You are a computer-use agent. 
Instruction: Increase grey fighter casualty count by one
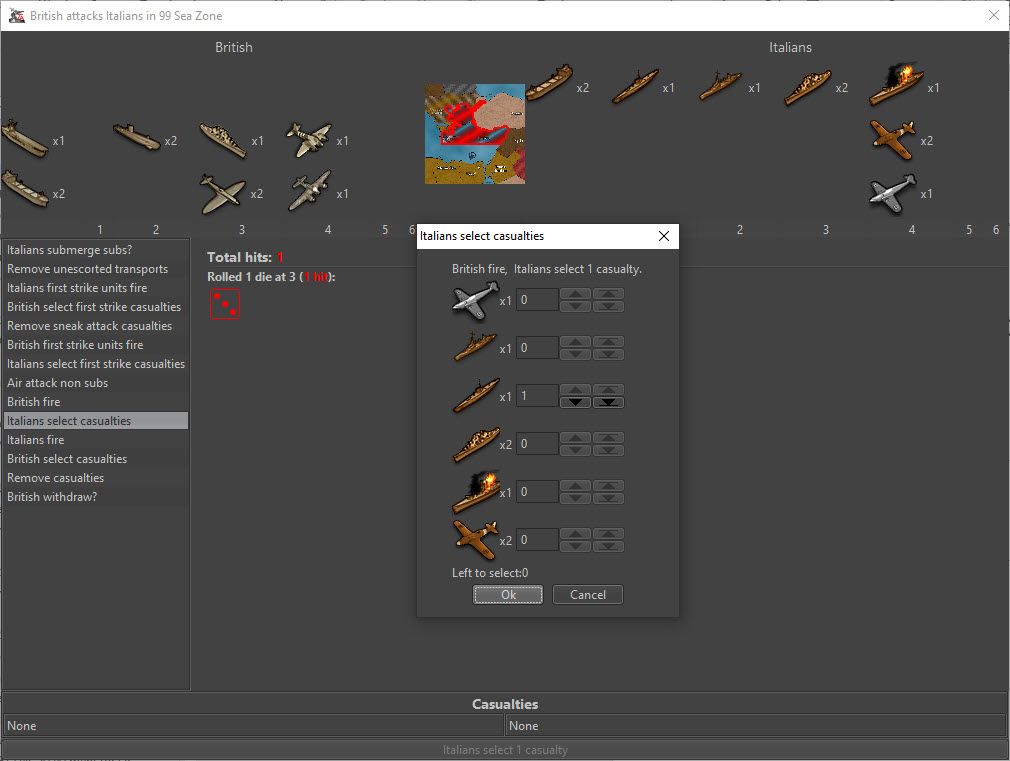(575, 294)
